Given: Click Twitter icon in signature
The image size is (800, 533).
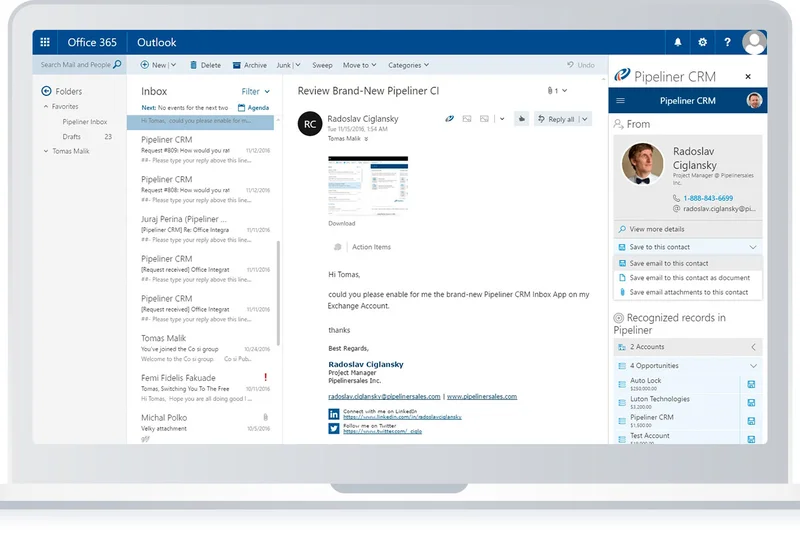Looking at the screenshot, I should 334,428.
